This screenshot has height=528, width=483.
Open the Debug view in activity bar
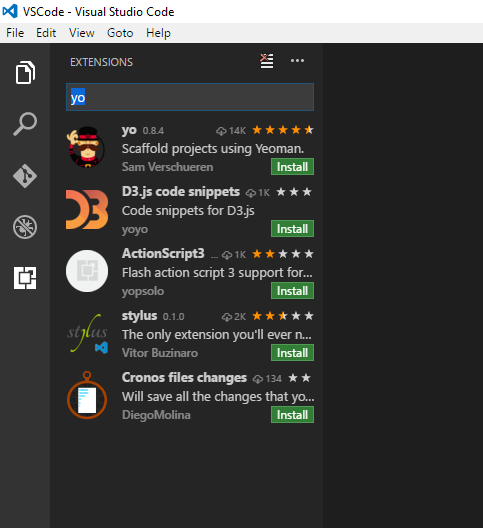click(25, 227)
